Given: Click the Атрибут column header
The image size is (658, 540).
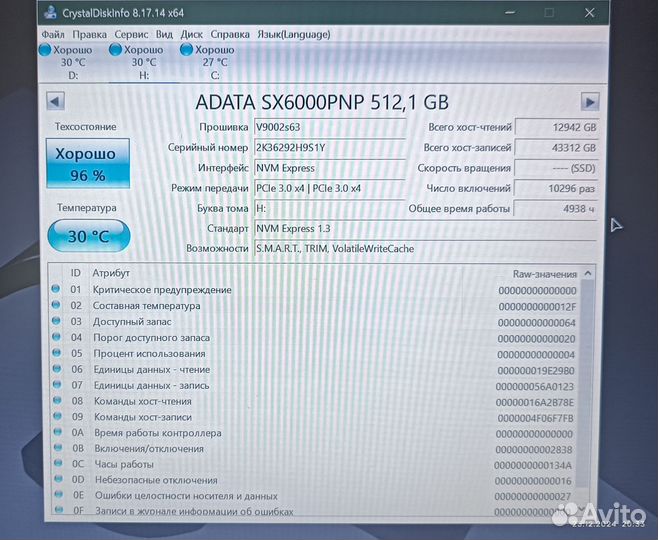Looking at the screenshot, I should point(111,273).
